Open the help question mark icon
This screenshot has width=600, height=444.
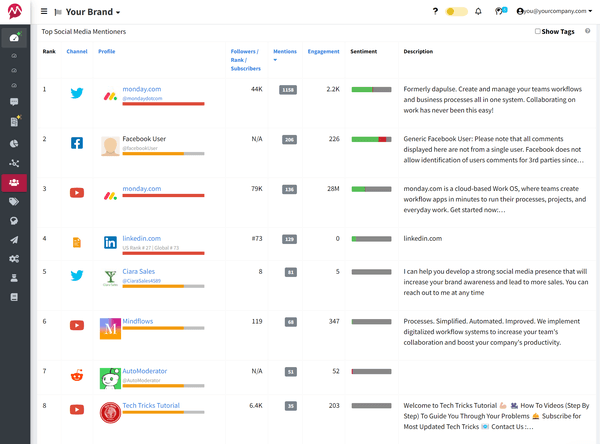(435, 11)
